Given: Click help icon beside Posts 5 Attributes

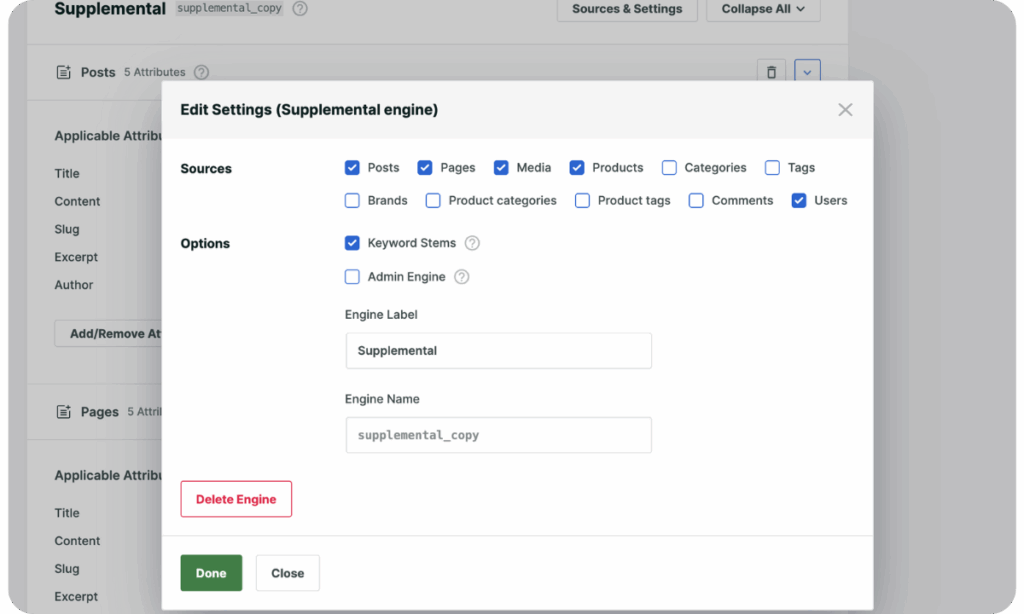Looking at the screenshot, I should click(201, 72).
